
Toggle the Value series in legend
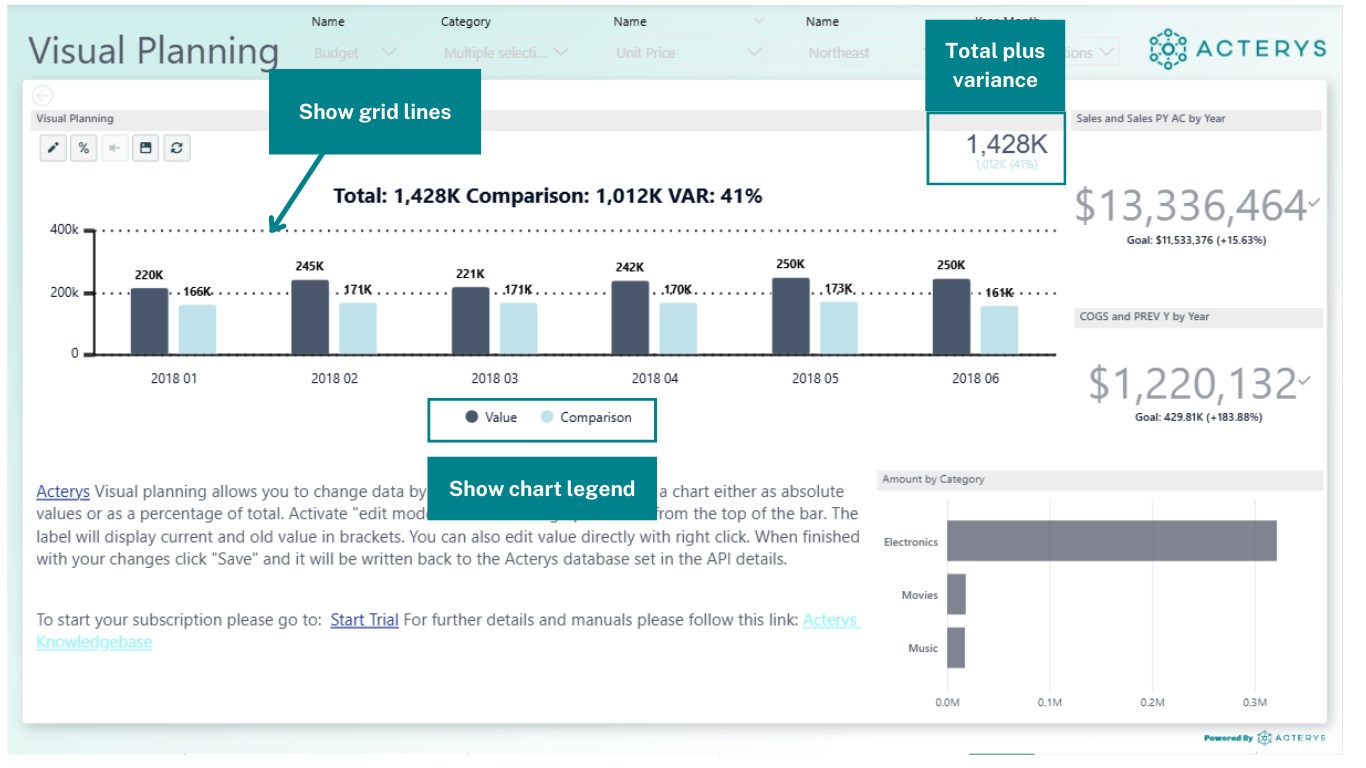click(x=492, y=417)
